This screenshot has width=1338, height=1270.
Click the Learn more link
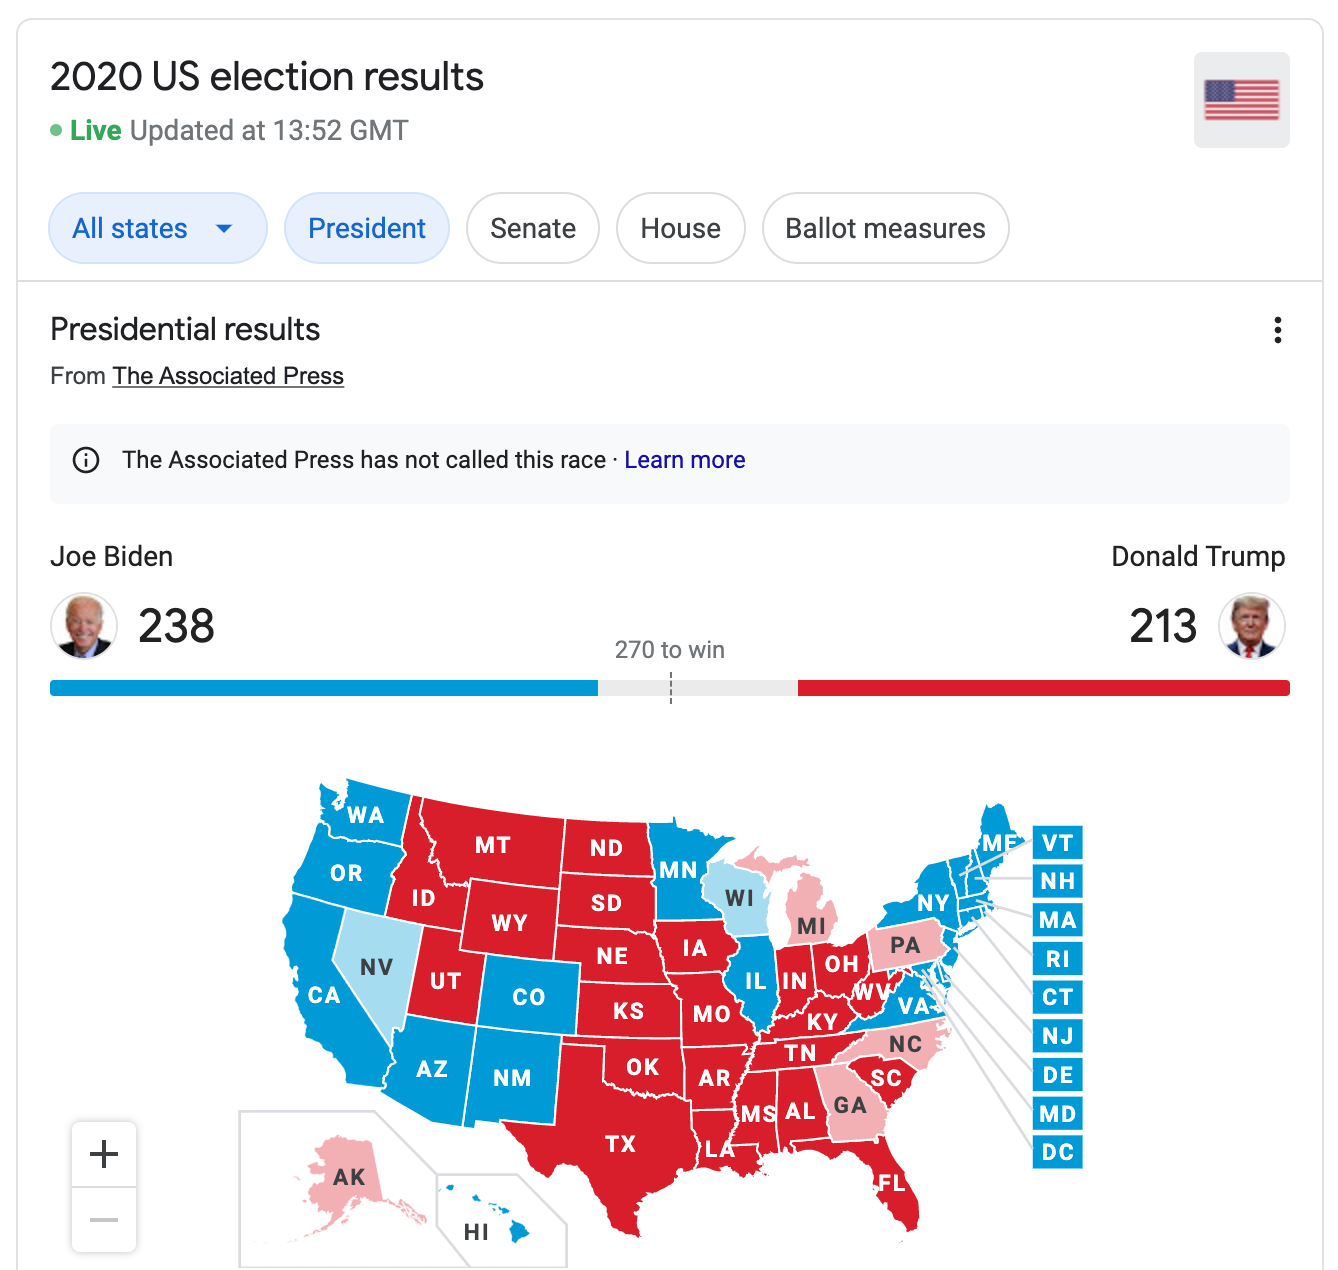point(685,460)
